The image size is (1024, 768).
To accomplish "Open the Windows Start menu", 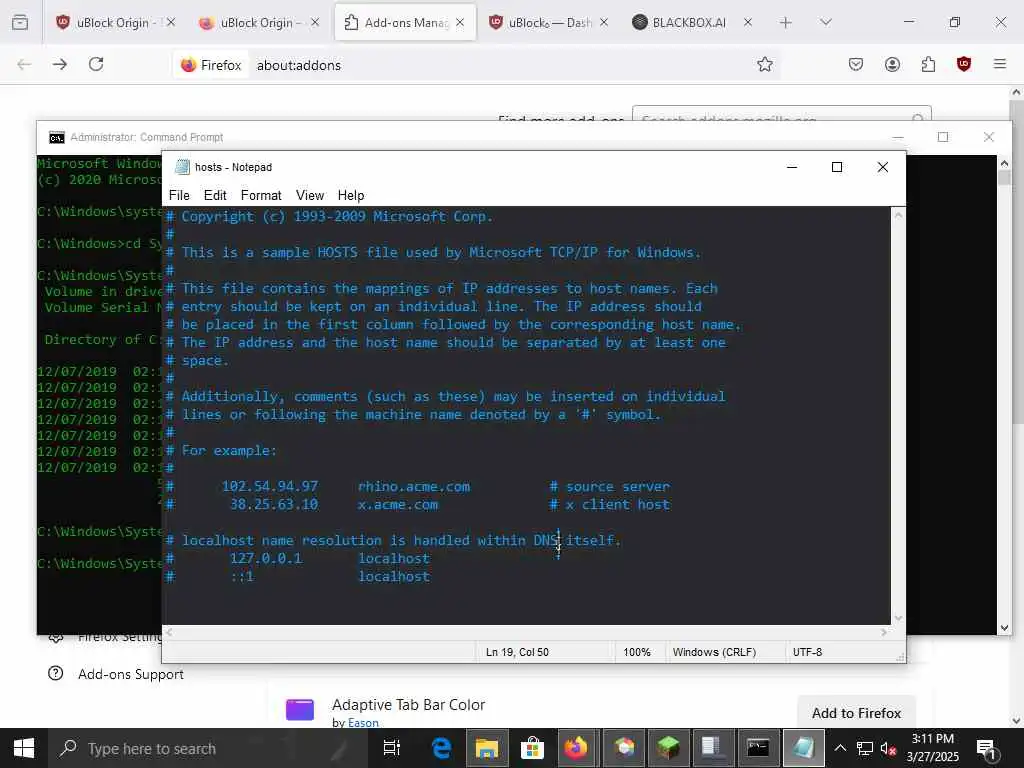I will pyautogui.click(x=24, y=748).
